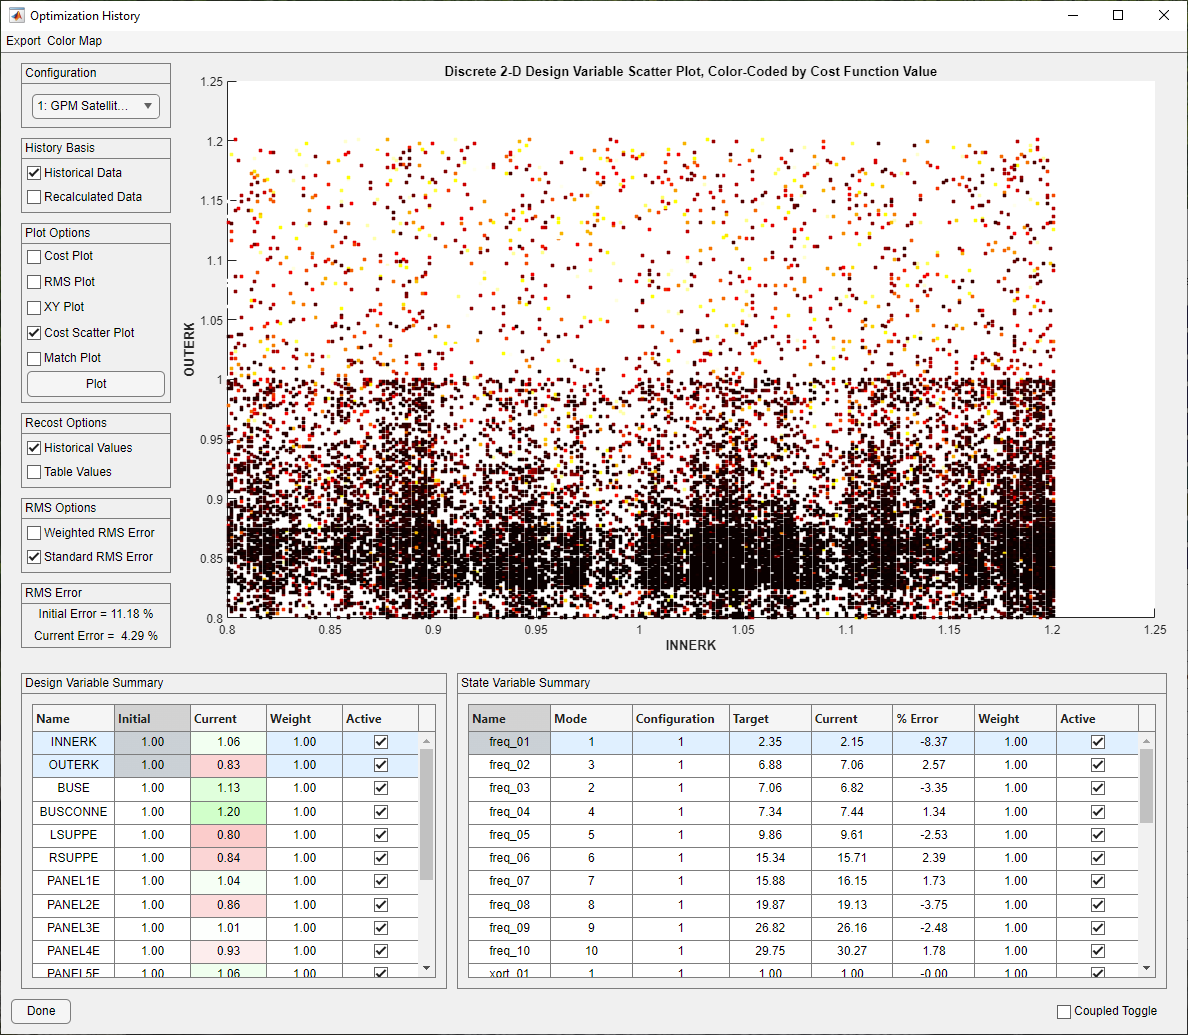Image resolution: width=1188 pixels, height=1035 pixels.
Task: Click Current value 0.83 for OUTERK
Action: click(228, 765)
